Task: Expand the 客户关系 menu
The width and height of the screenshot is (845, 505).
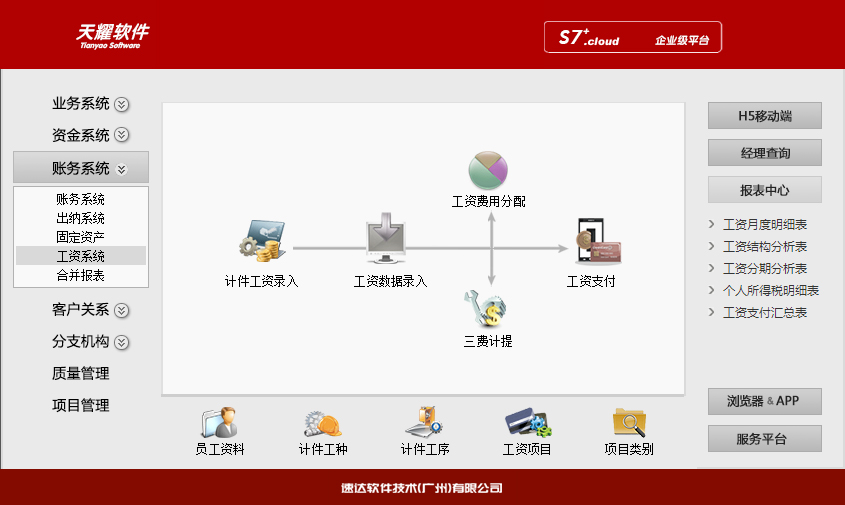Action: point(121,310)
